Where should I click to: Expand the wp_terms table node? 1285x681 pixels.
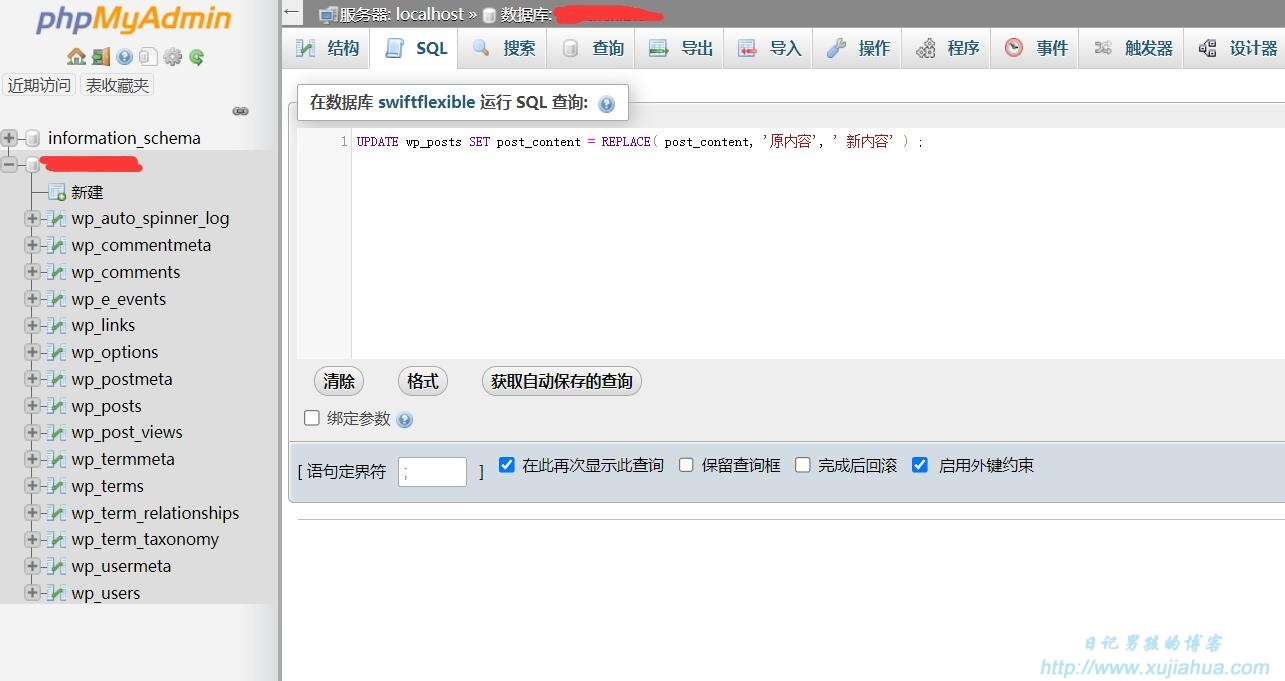point(32,486)
